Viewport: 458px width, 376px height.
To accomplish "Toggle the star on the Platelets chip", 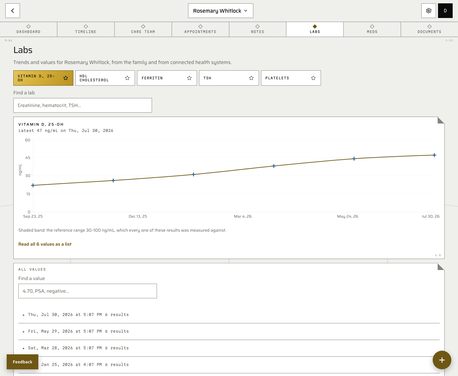I will [313, 78].
